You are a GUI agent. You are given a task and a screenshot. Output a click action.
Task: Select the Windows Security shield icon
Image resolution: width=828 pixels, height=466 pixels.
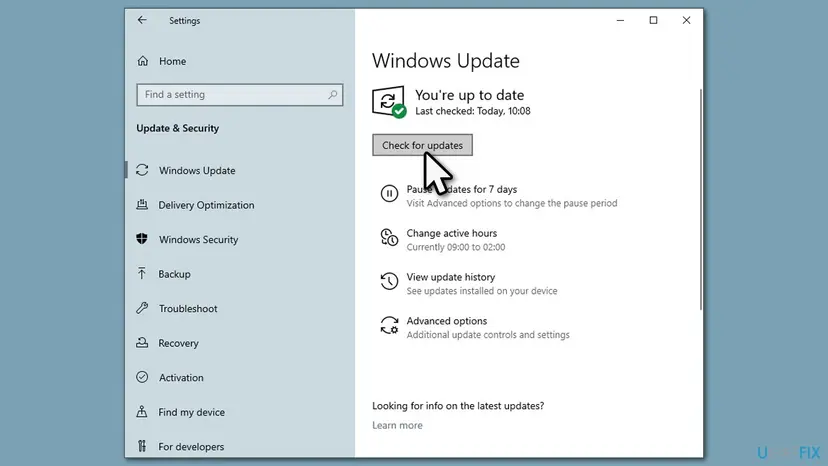pyautogui.click(x=142, y=239)
